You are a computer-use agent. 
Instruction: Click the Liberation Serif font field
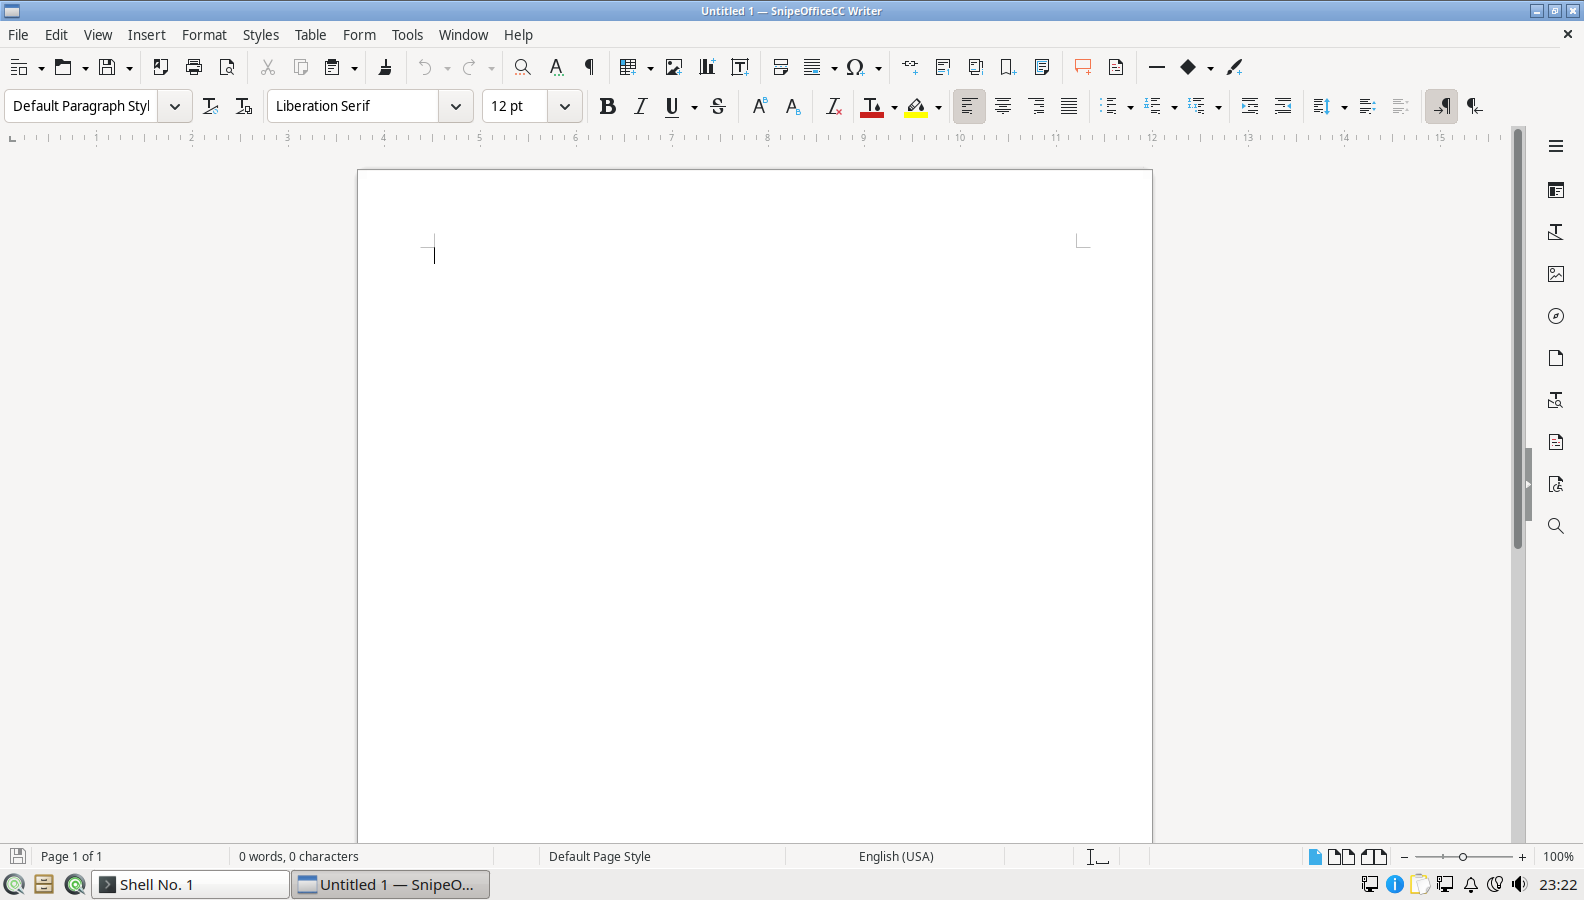coord(353,106)
